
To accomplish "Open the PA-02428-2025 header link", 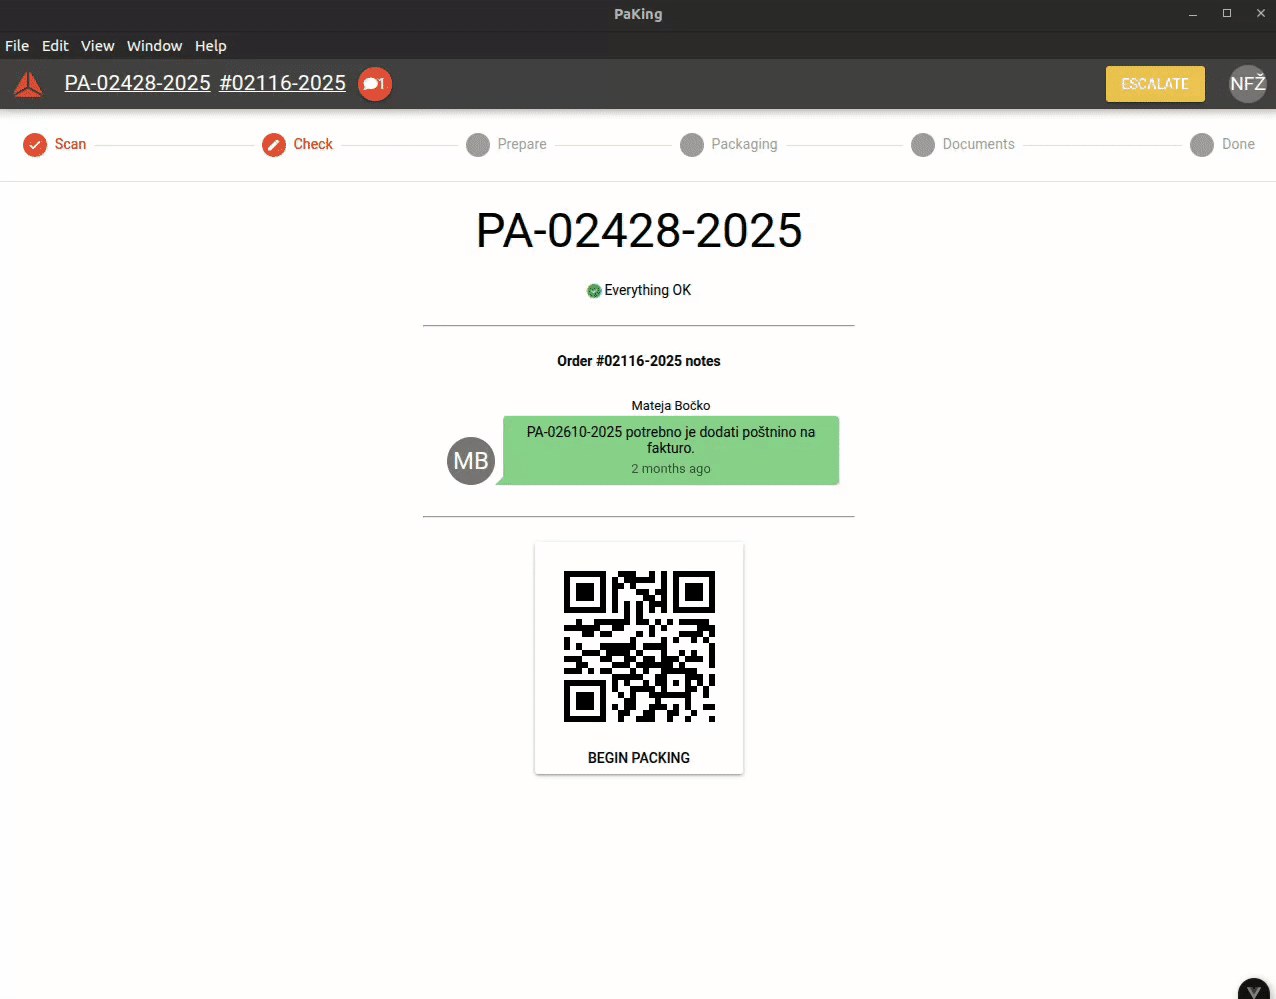I will pos(138,83).
